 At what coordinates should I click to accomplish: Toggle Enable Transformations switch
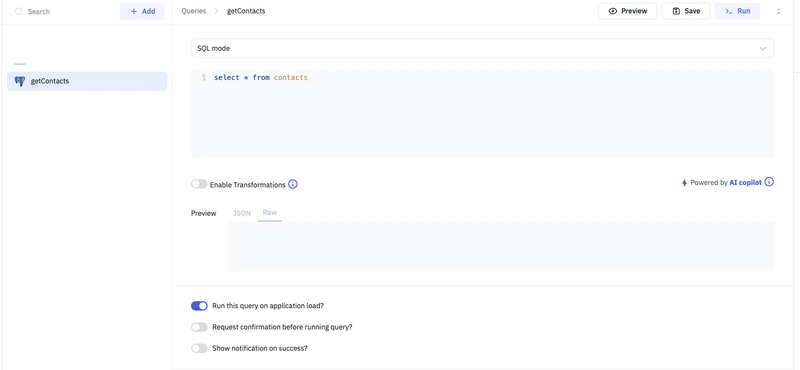click(x=199, y=184)
